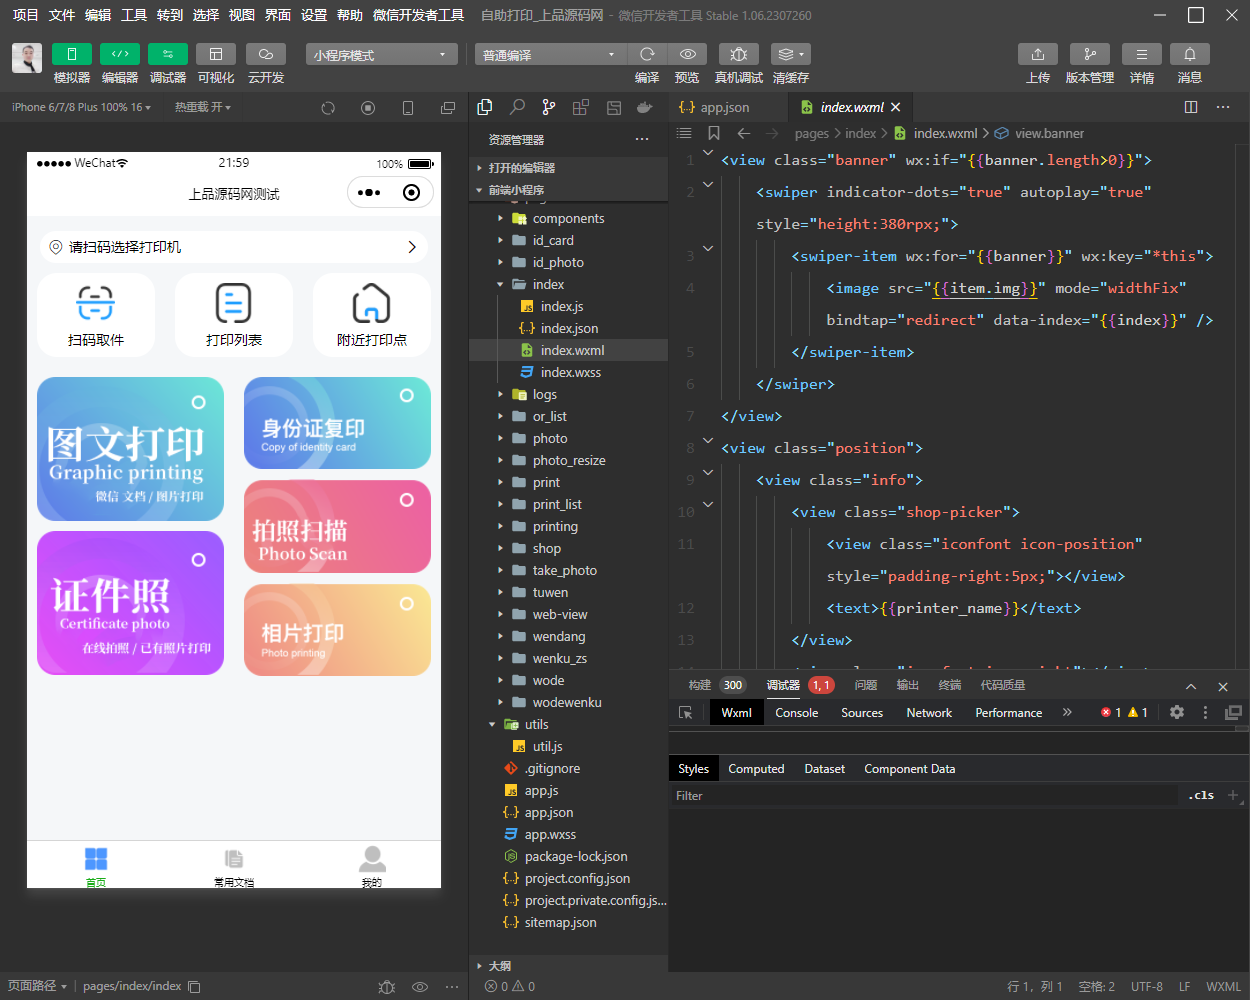Click the element inspector select icon
Screen dimensions: 1250x1000
pyautogui.click(x=686, y=713)
